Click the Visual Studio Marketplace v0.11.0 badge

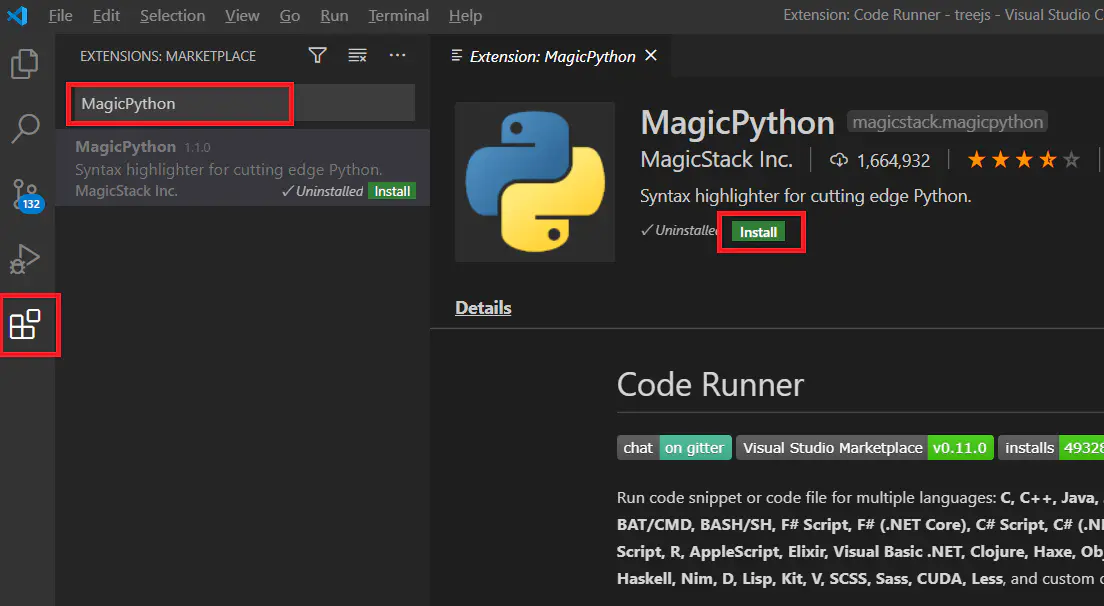point(864,448)
